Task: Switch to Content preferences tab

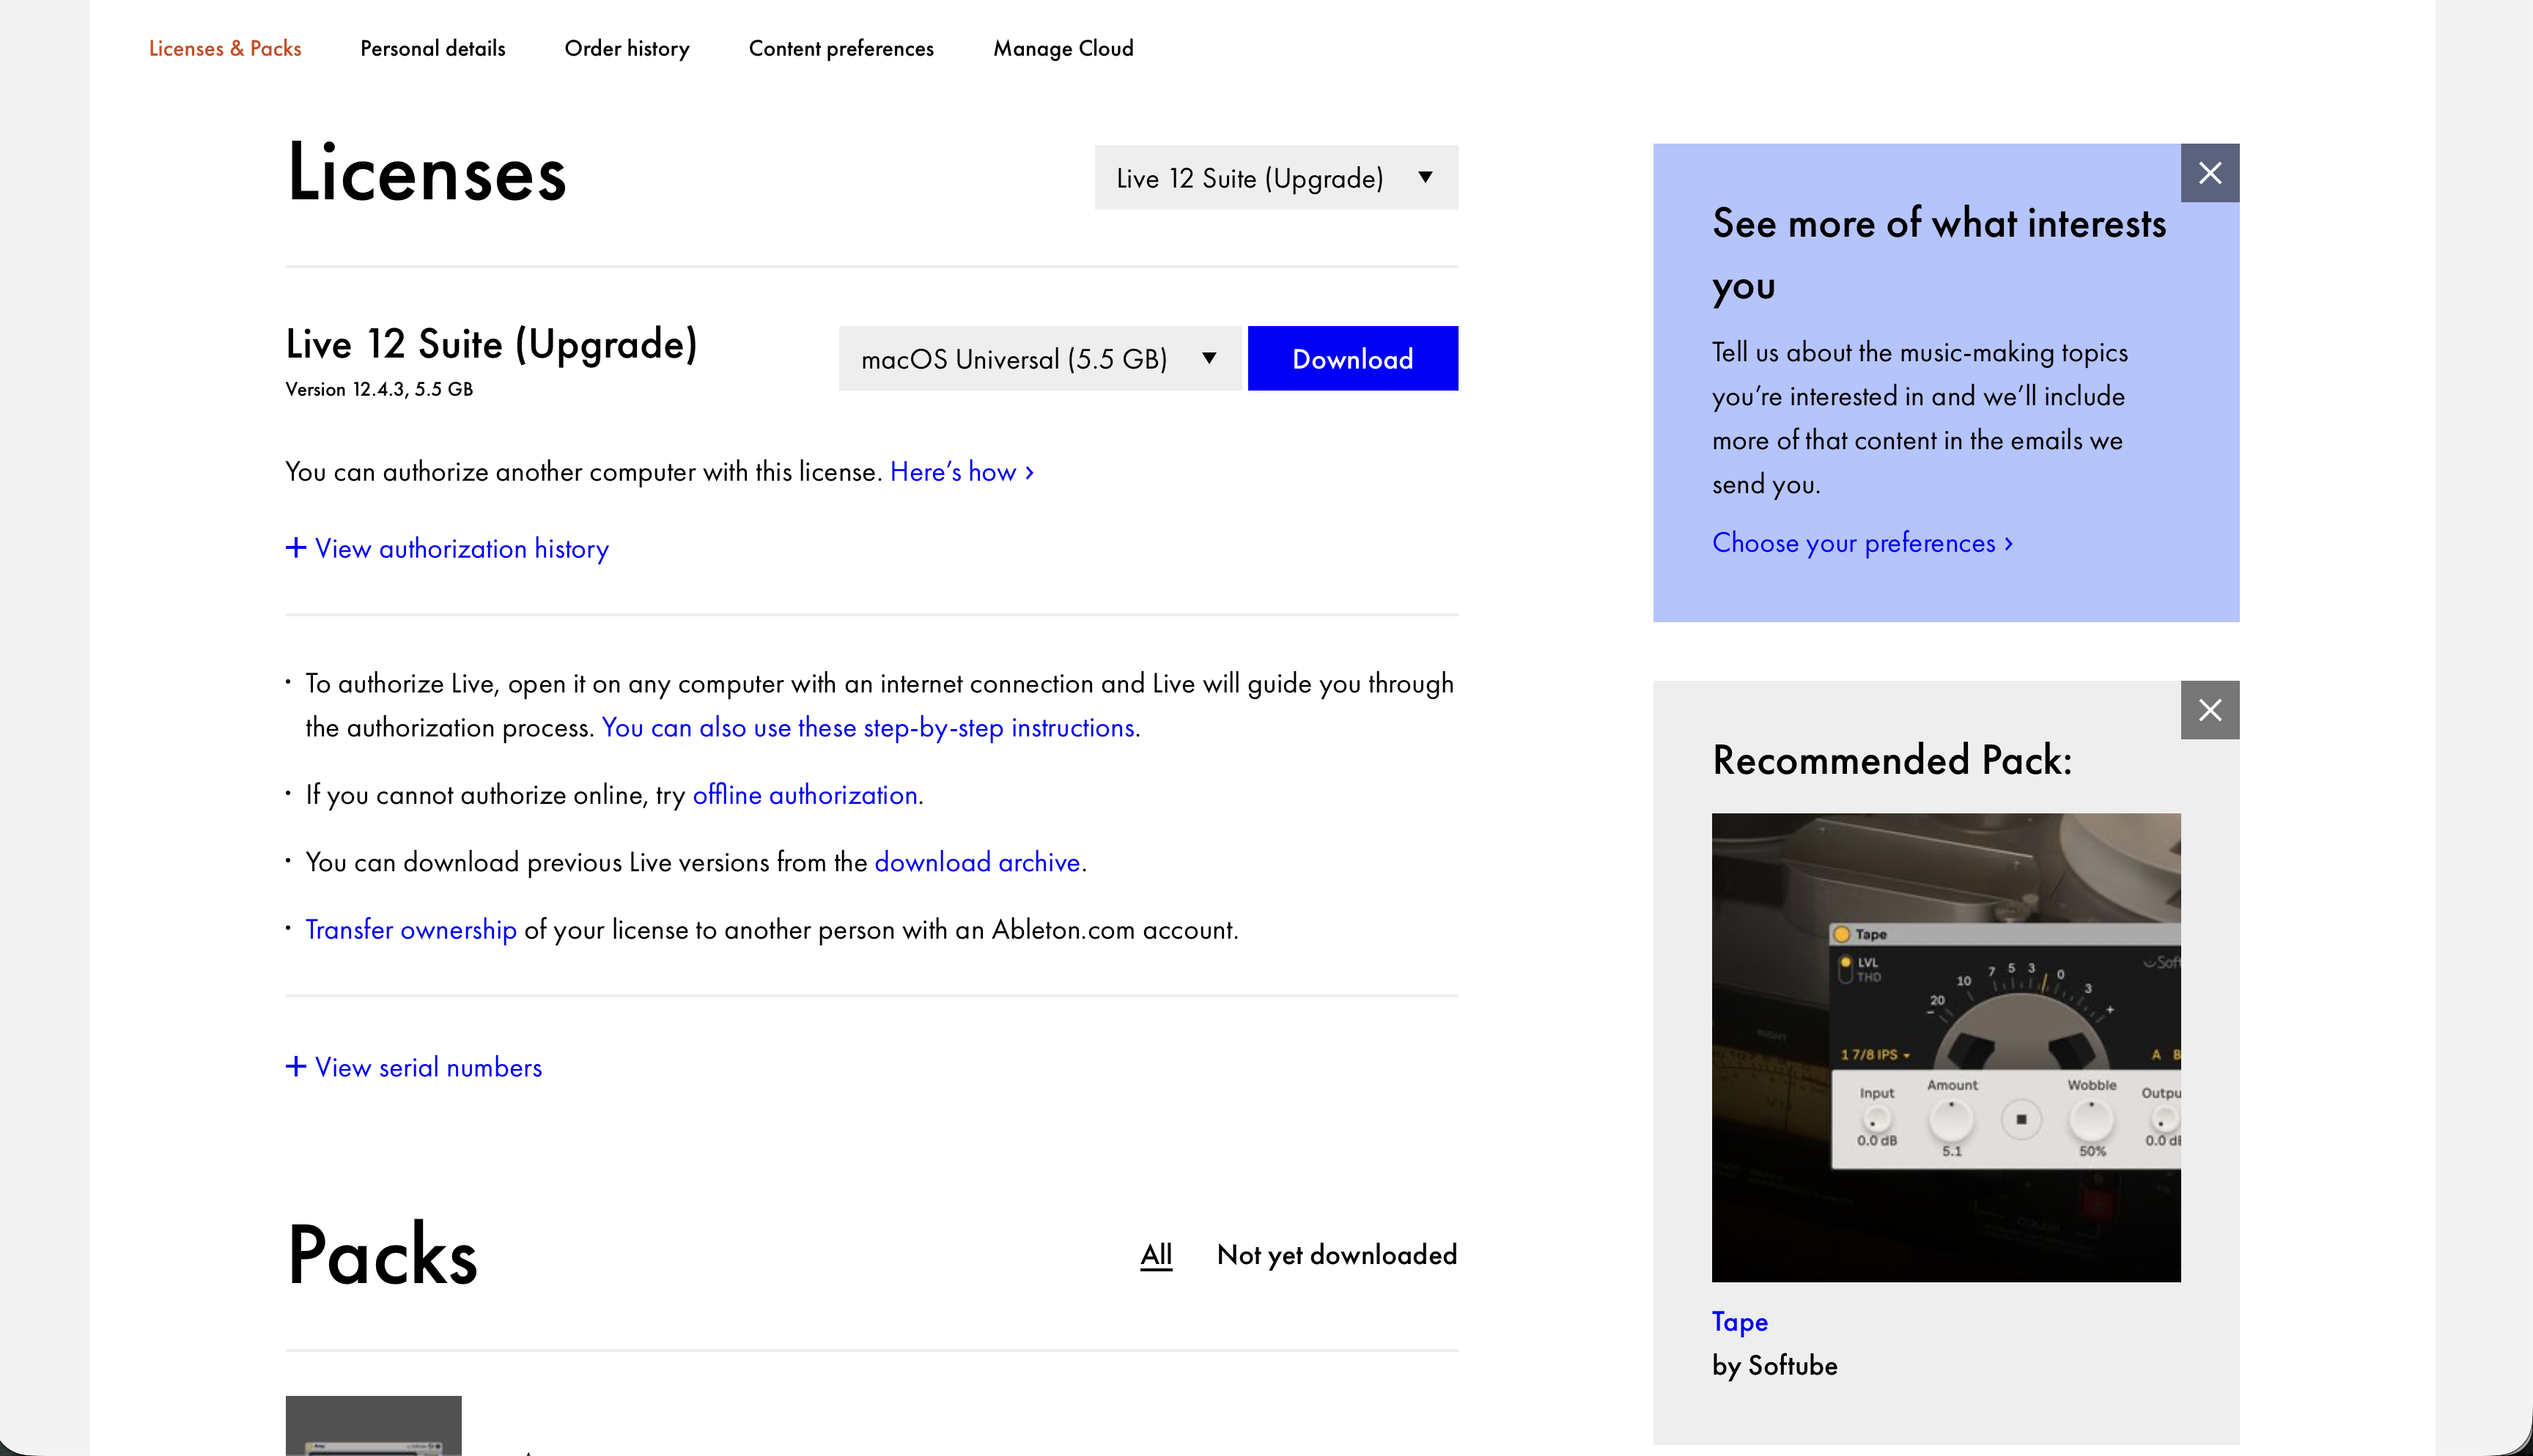Action: click(x=841, y=48)
